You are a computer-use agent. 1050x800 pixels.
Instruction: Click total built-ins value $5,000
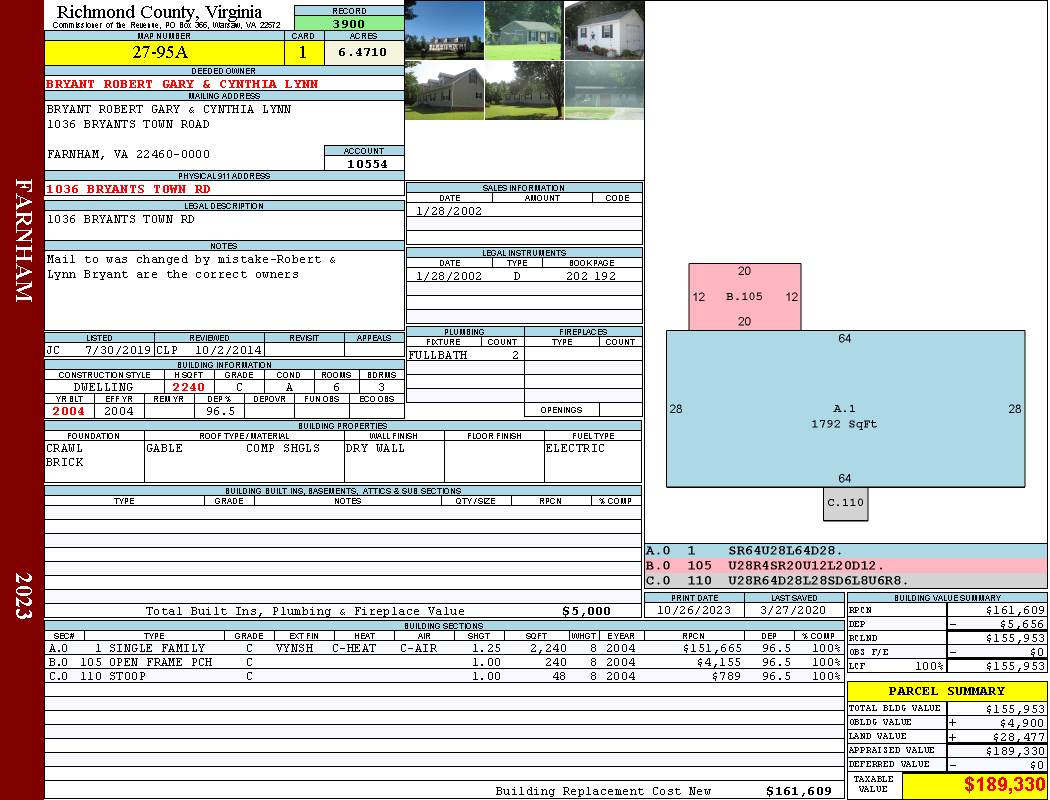[x=587, y=611]
